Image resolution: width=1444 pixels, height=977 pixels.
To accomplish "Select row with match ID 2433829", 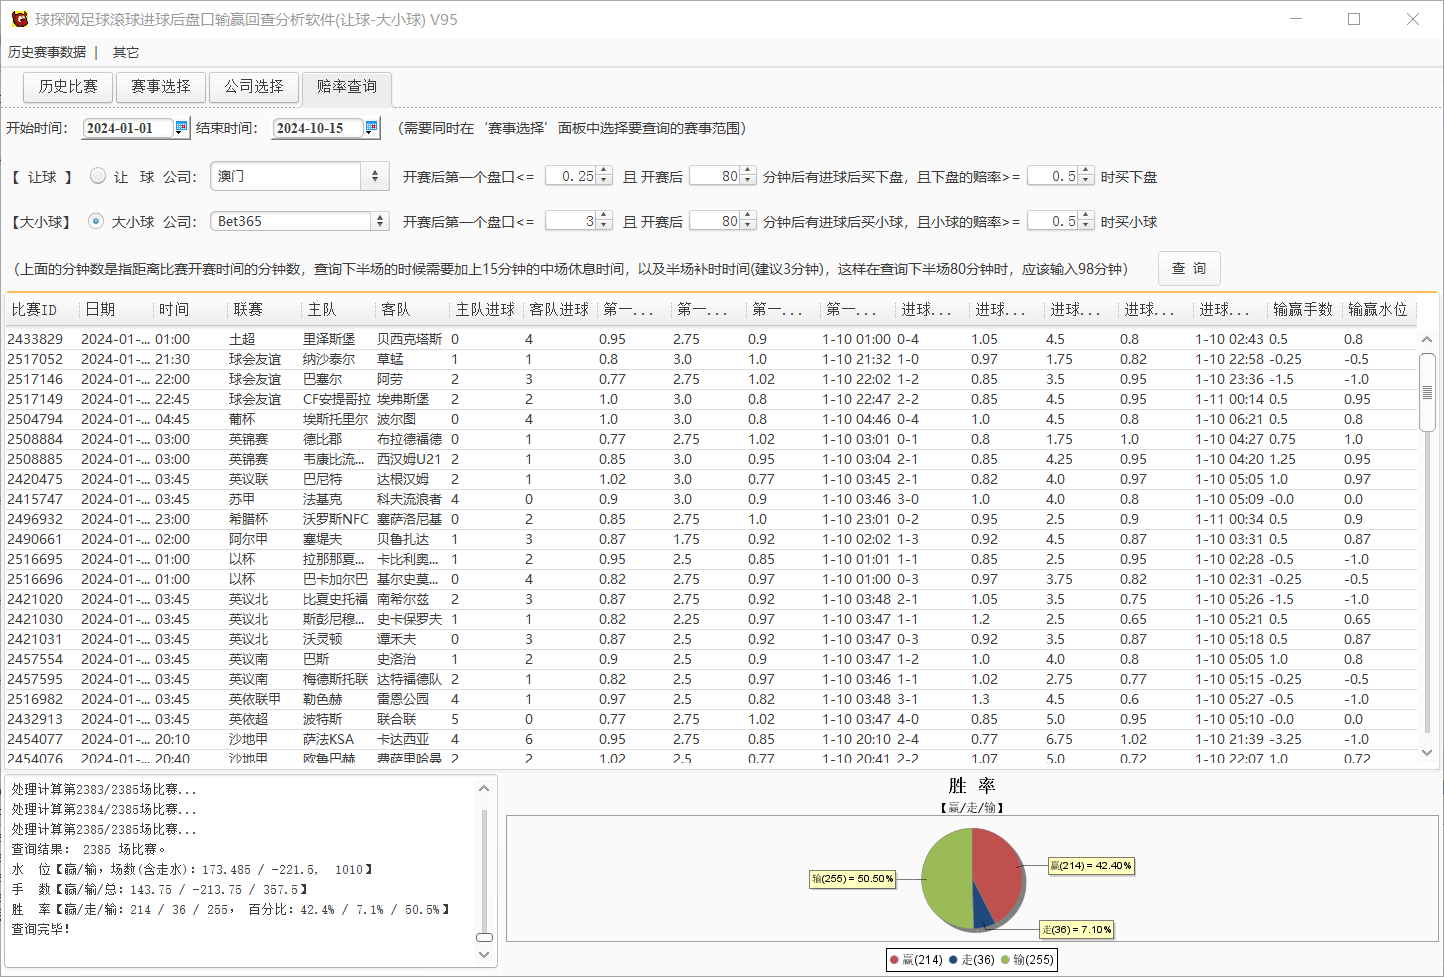I will pos(711,339).
